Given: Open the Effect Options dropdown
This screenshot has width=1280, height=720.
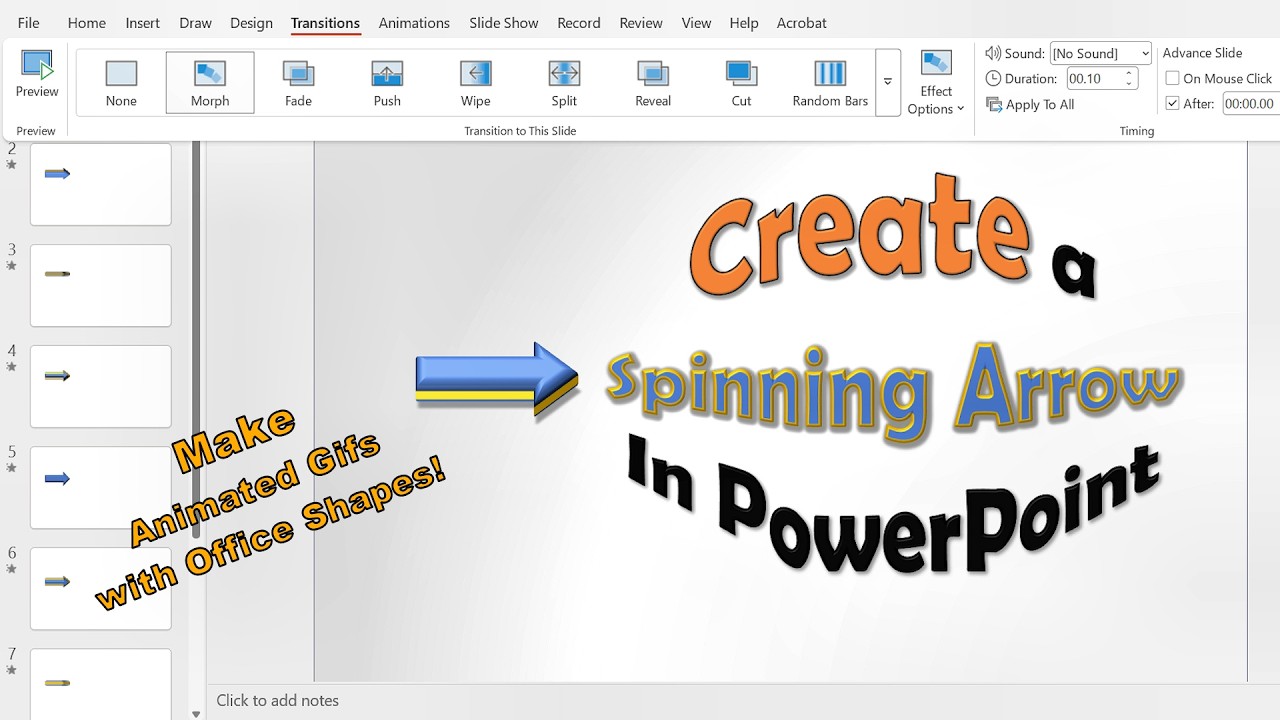Looking at the screenshot, I should (936, 83).
